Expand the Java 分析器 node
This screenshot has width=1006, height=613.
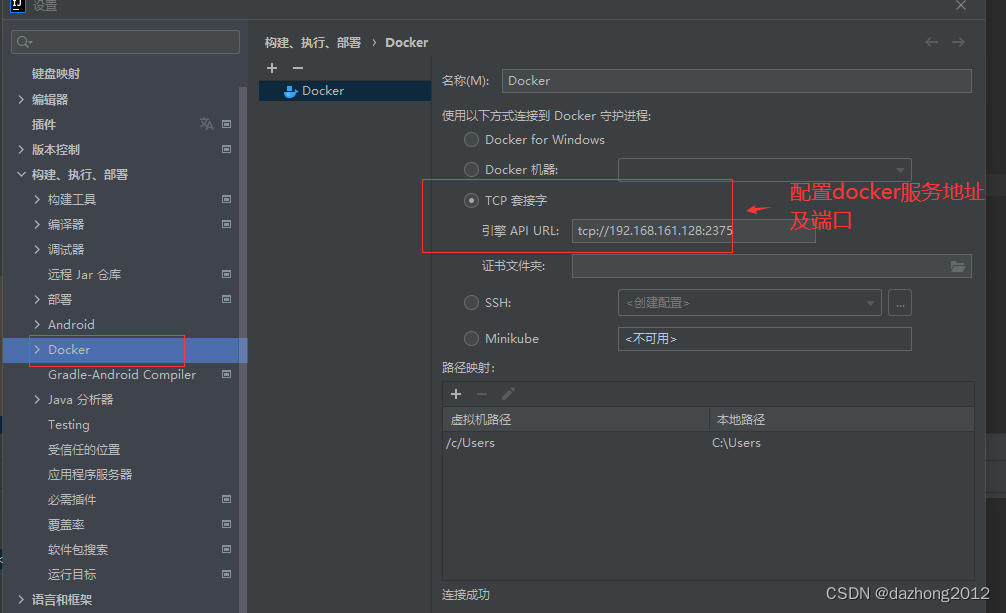37,400
